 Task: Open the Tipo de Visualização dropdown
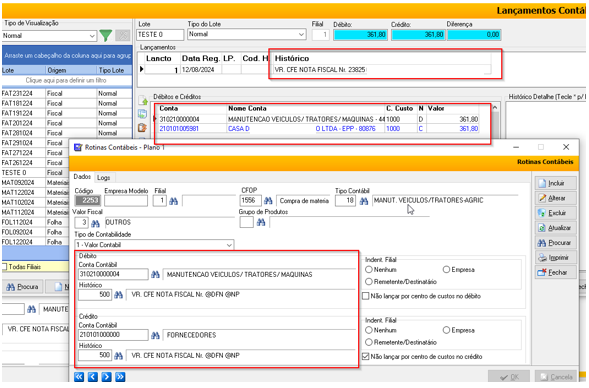point(92,36)
